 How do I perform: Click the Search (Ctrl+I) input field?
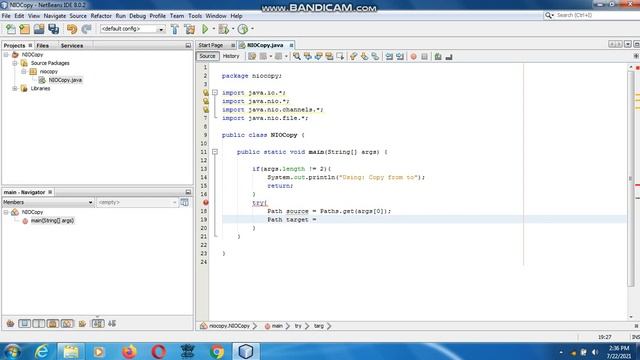[597, 15]
